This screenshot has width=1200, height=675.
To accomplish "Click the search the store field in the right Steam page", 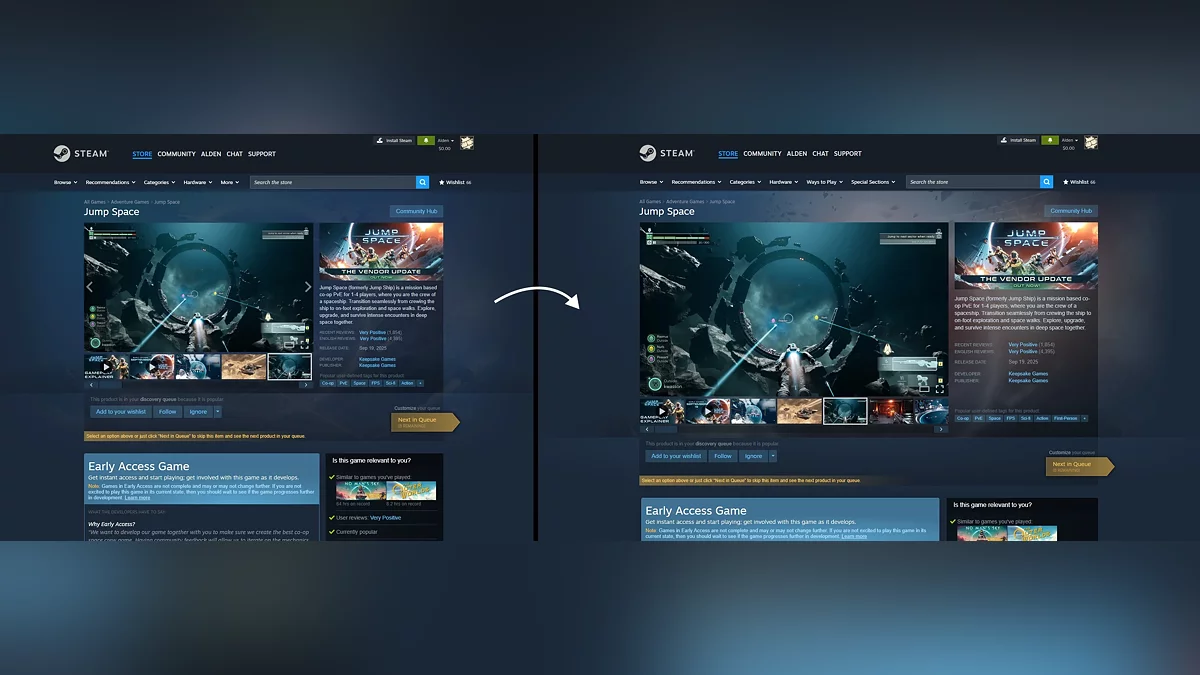I will tap(973, 182).
